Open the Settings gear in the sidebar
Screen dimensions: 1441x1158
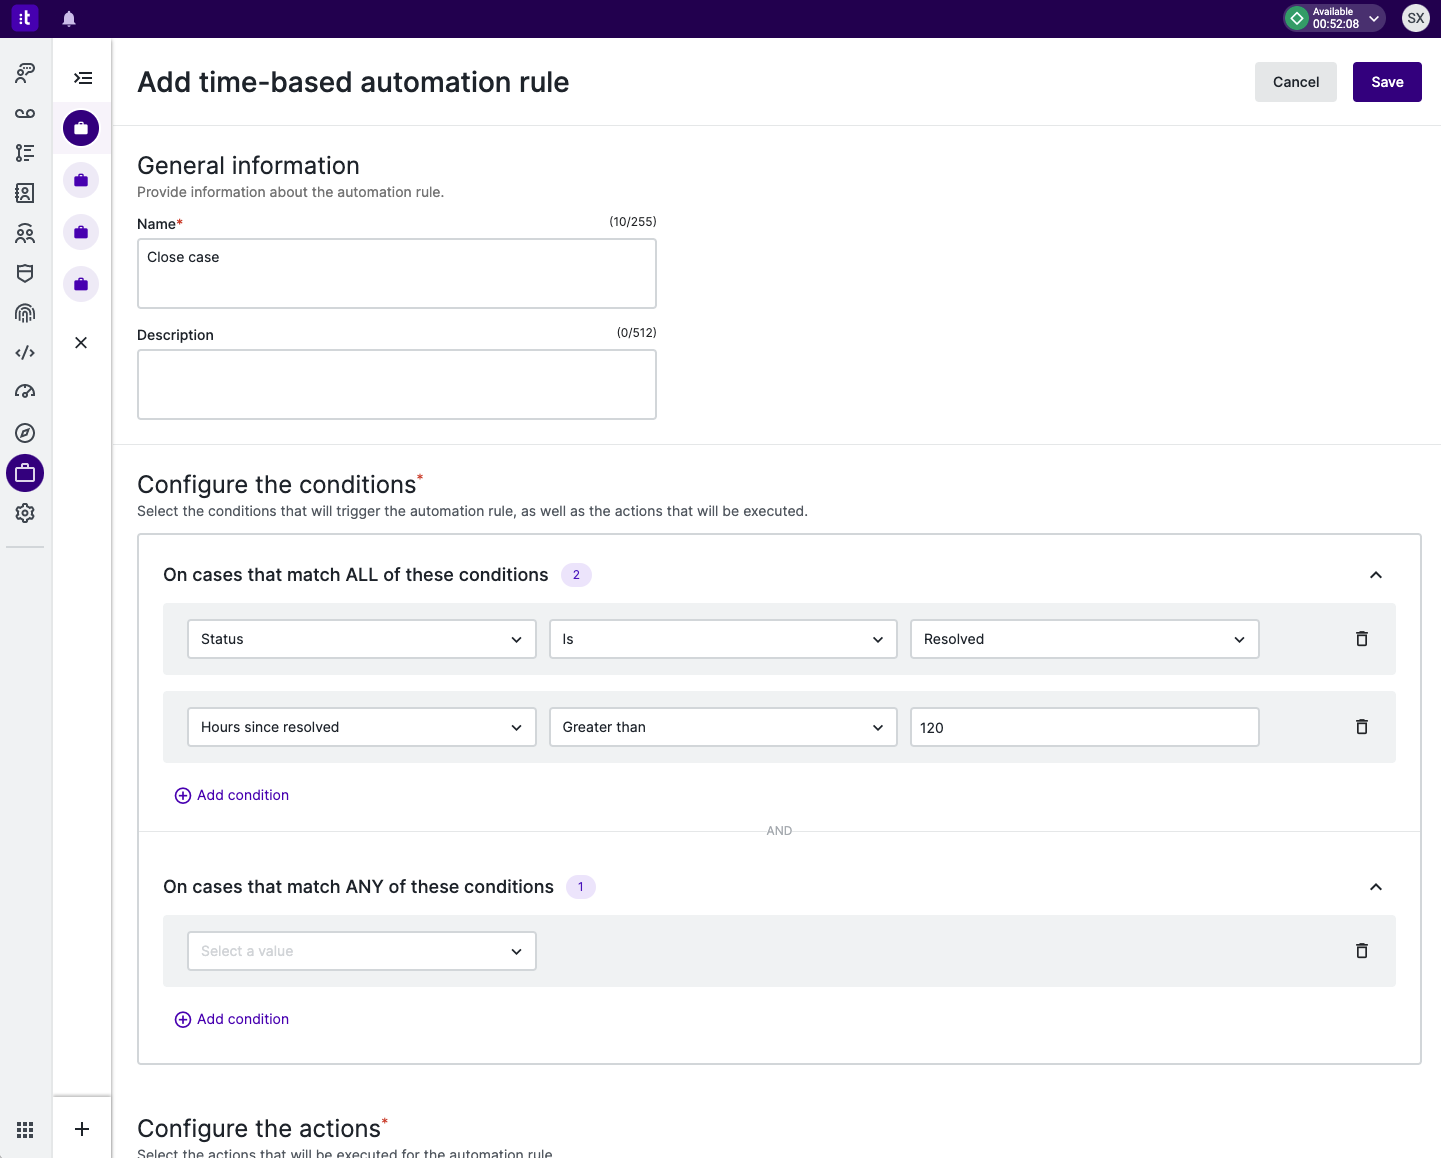pos(24,513)
